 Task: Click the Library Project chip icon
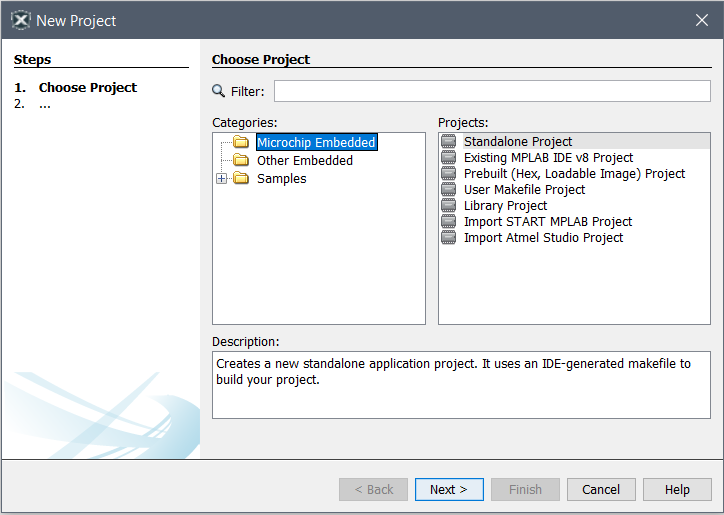pyautogui.click(x=449, y=206)
